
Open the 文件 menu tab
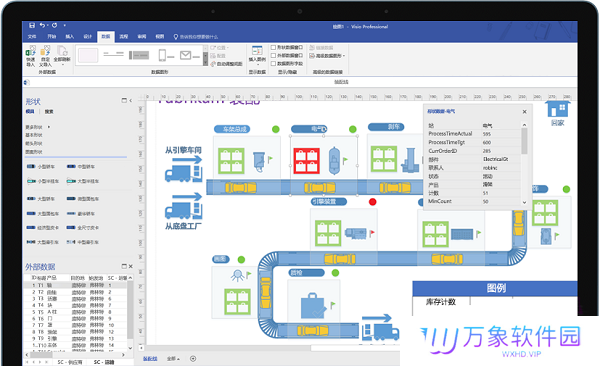pos(32,36)
